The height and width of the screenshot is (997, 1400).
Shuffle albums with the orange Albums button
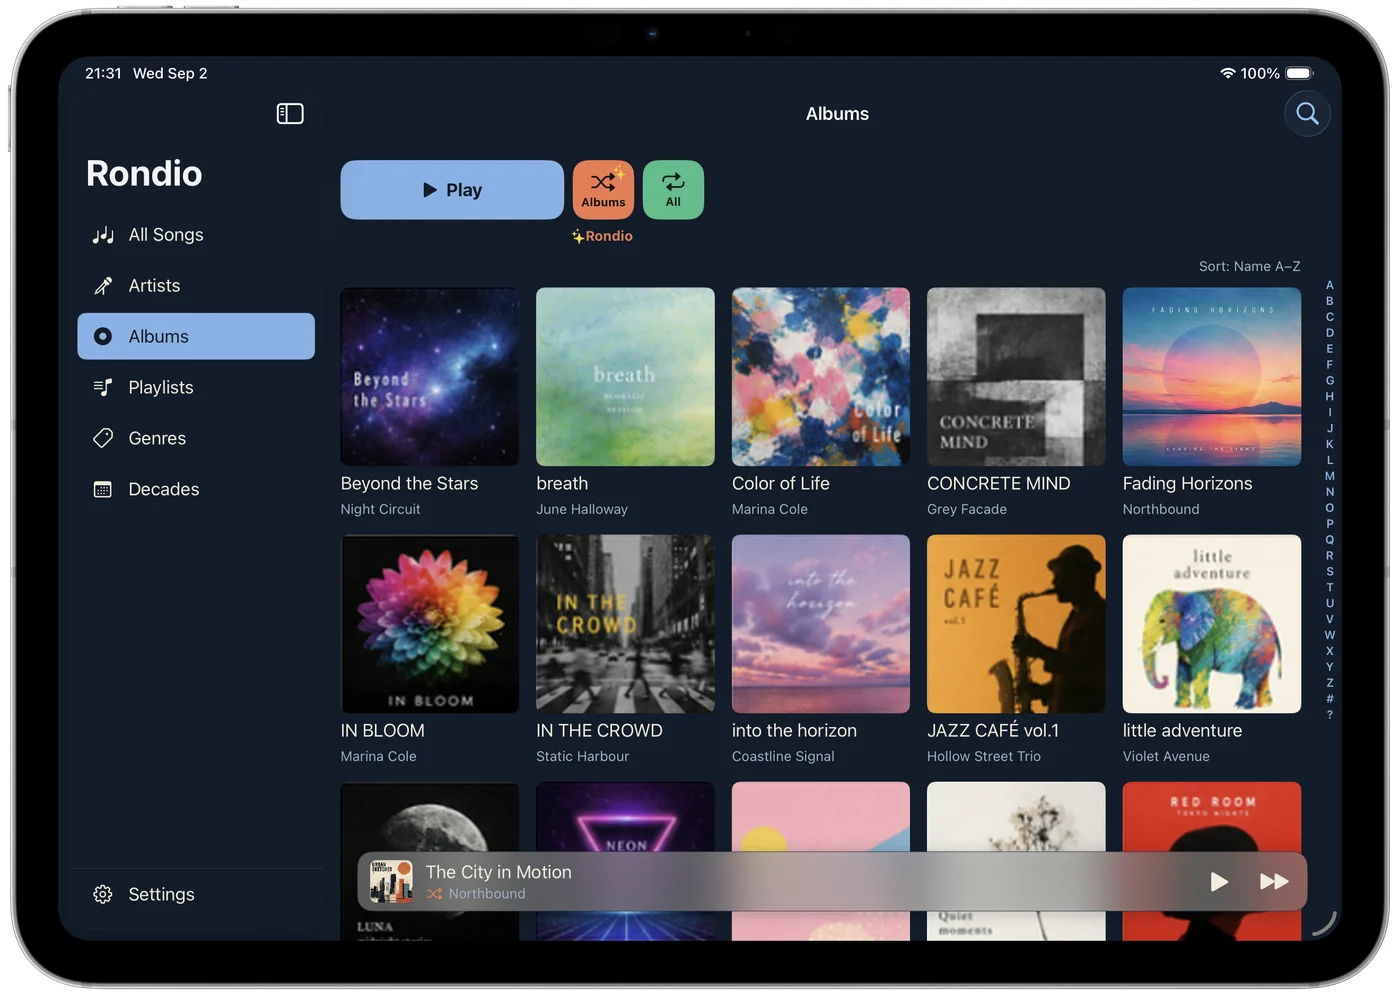(x=603, y=190)
